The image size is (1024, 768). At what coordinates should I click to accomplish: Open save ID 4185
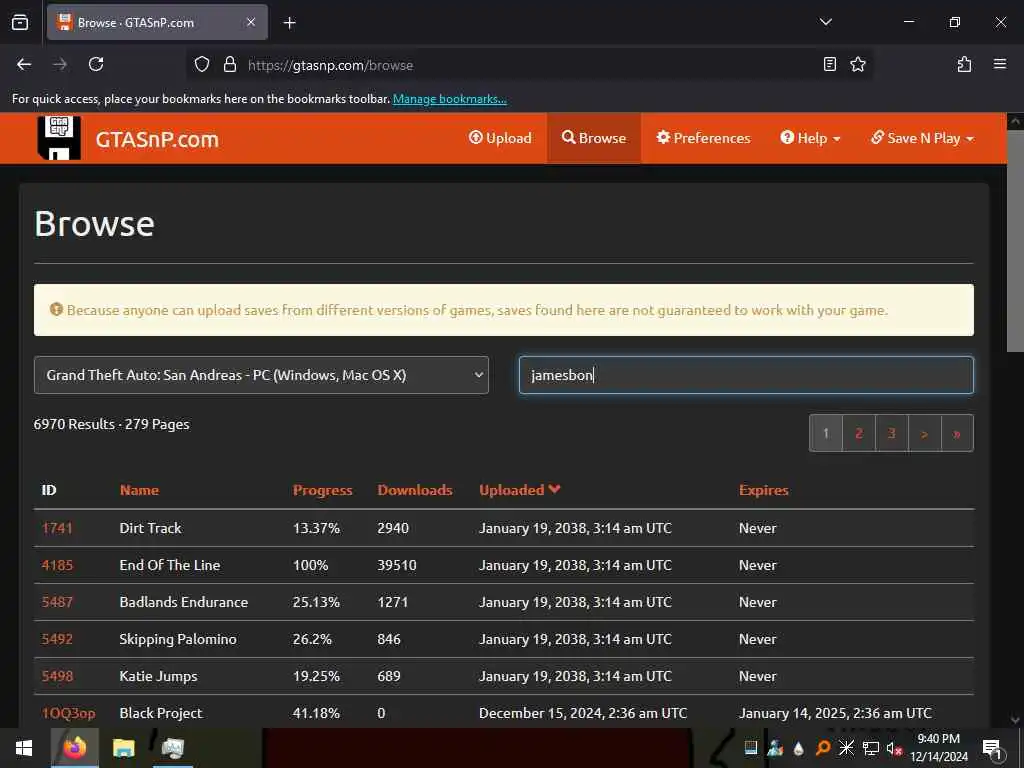tap(57, 565)
